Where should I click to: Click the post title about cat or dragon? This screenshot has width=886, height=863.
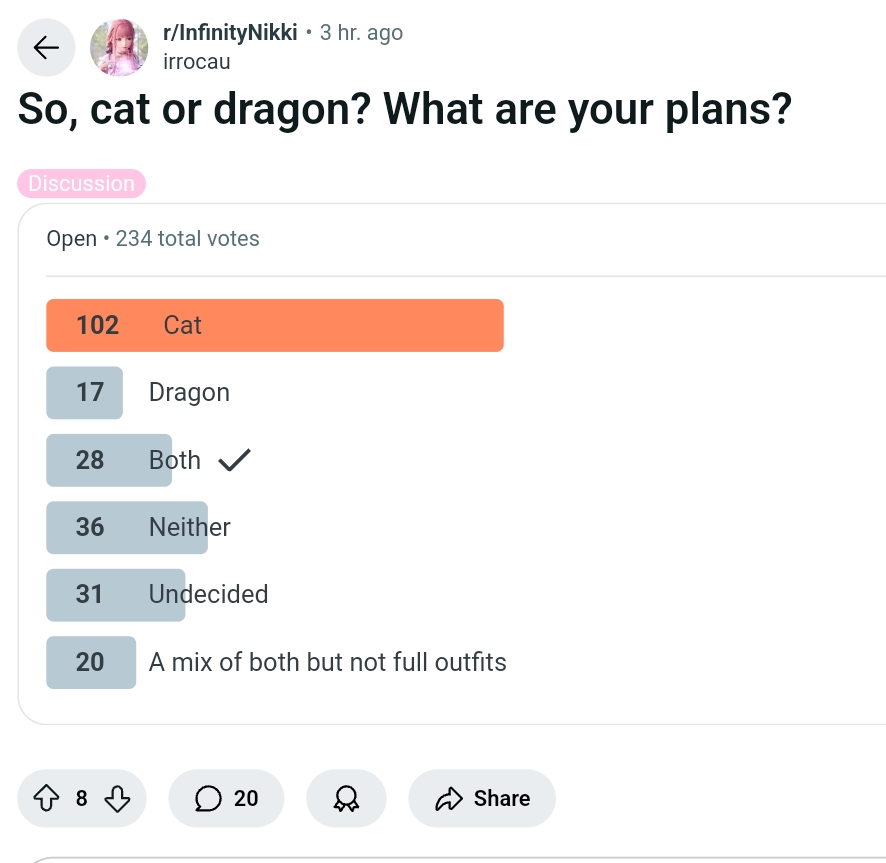point(405,109)
